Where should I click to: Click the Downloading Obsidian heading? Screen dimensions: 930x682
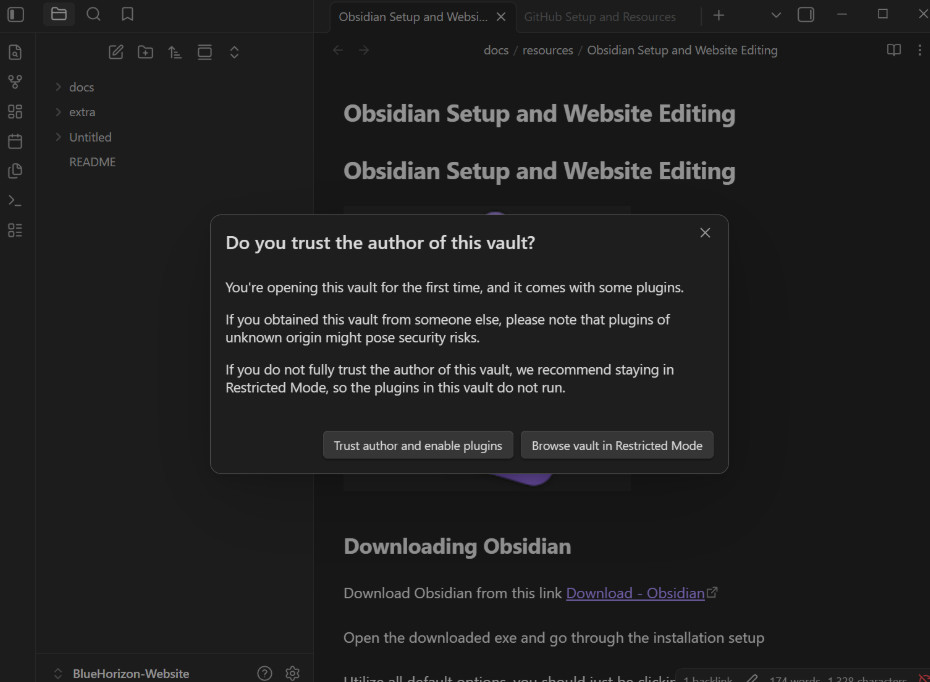[457, 546]
